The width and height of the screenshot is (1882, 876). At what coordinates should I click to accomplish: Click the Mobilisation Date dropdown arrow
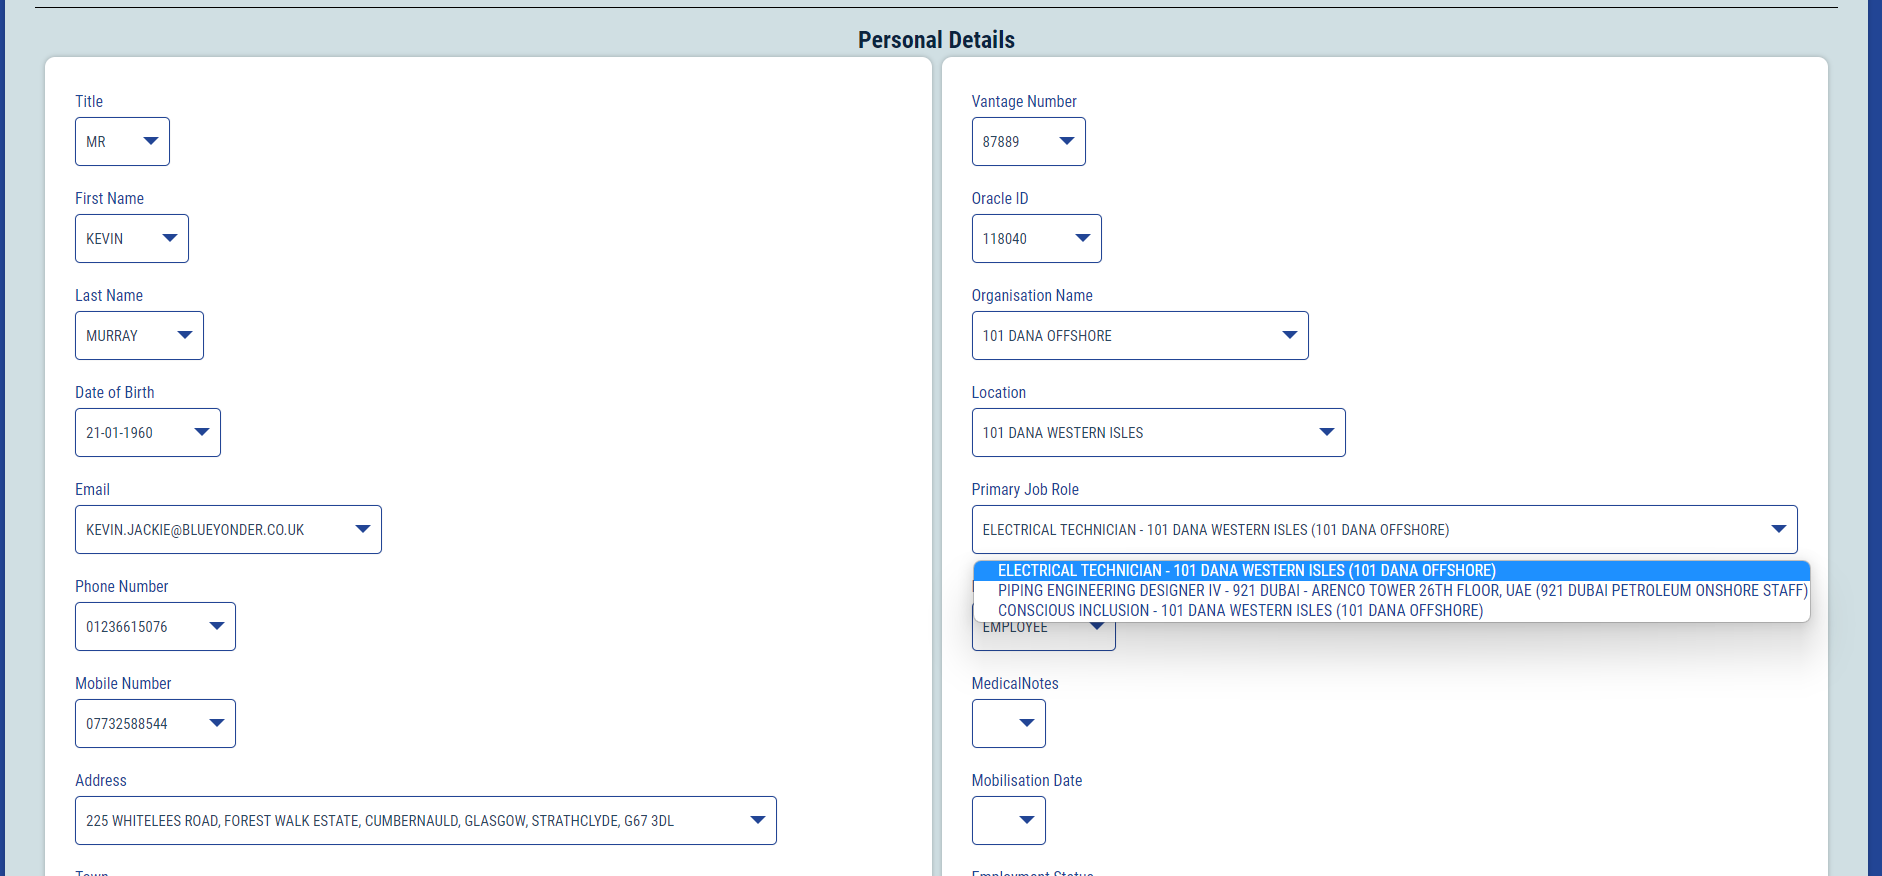[x=1026, y=821]
